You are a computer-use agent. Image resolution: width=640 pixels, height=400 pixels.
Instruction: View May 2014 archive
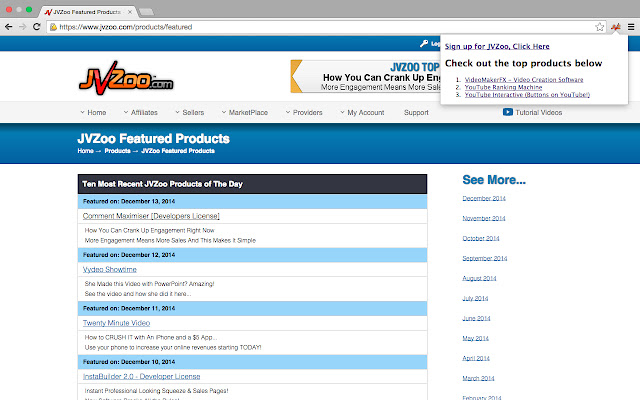click(x=476, y=338)
